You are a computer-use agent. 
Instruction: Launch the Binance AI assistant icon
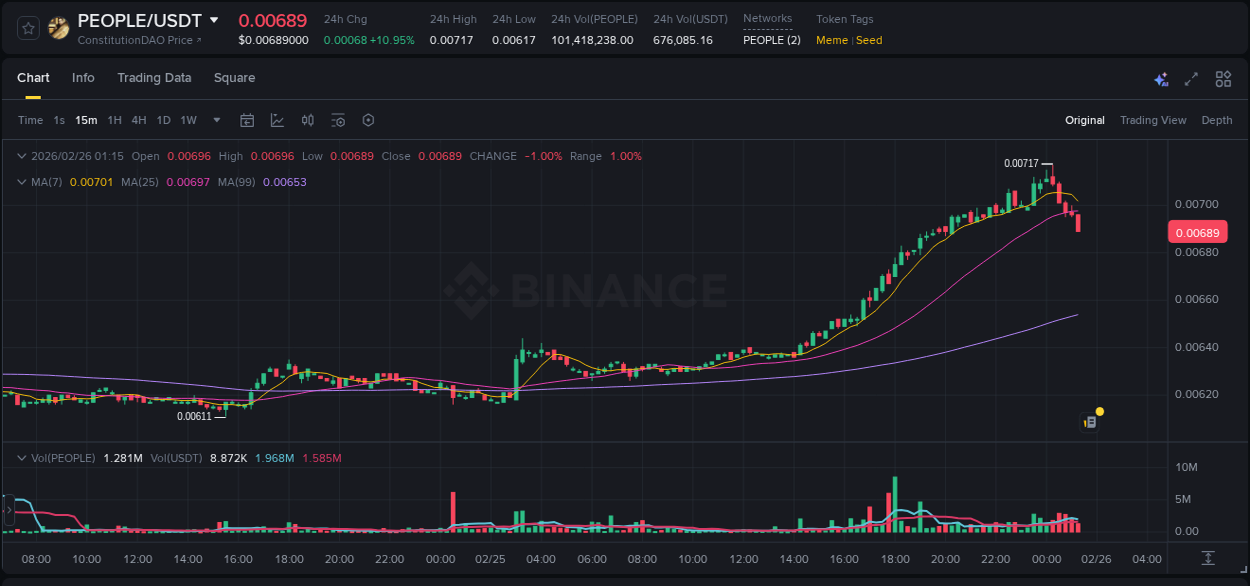click(x=1161, y=78)
